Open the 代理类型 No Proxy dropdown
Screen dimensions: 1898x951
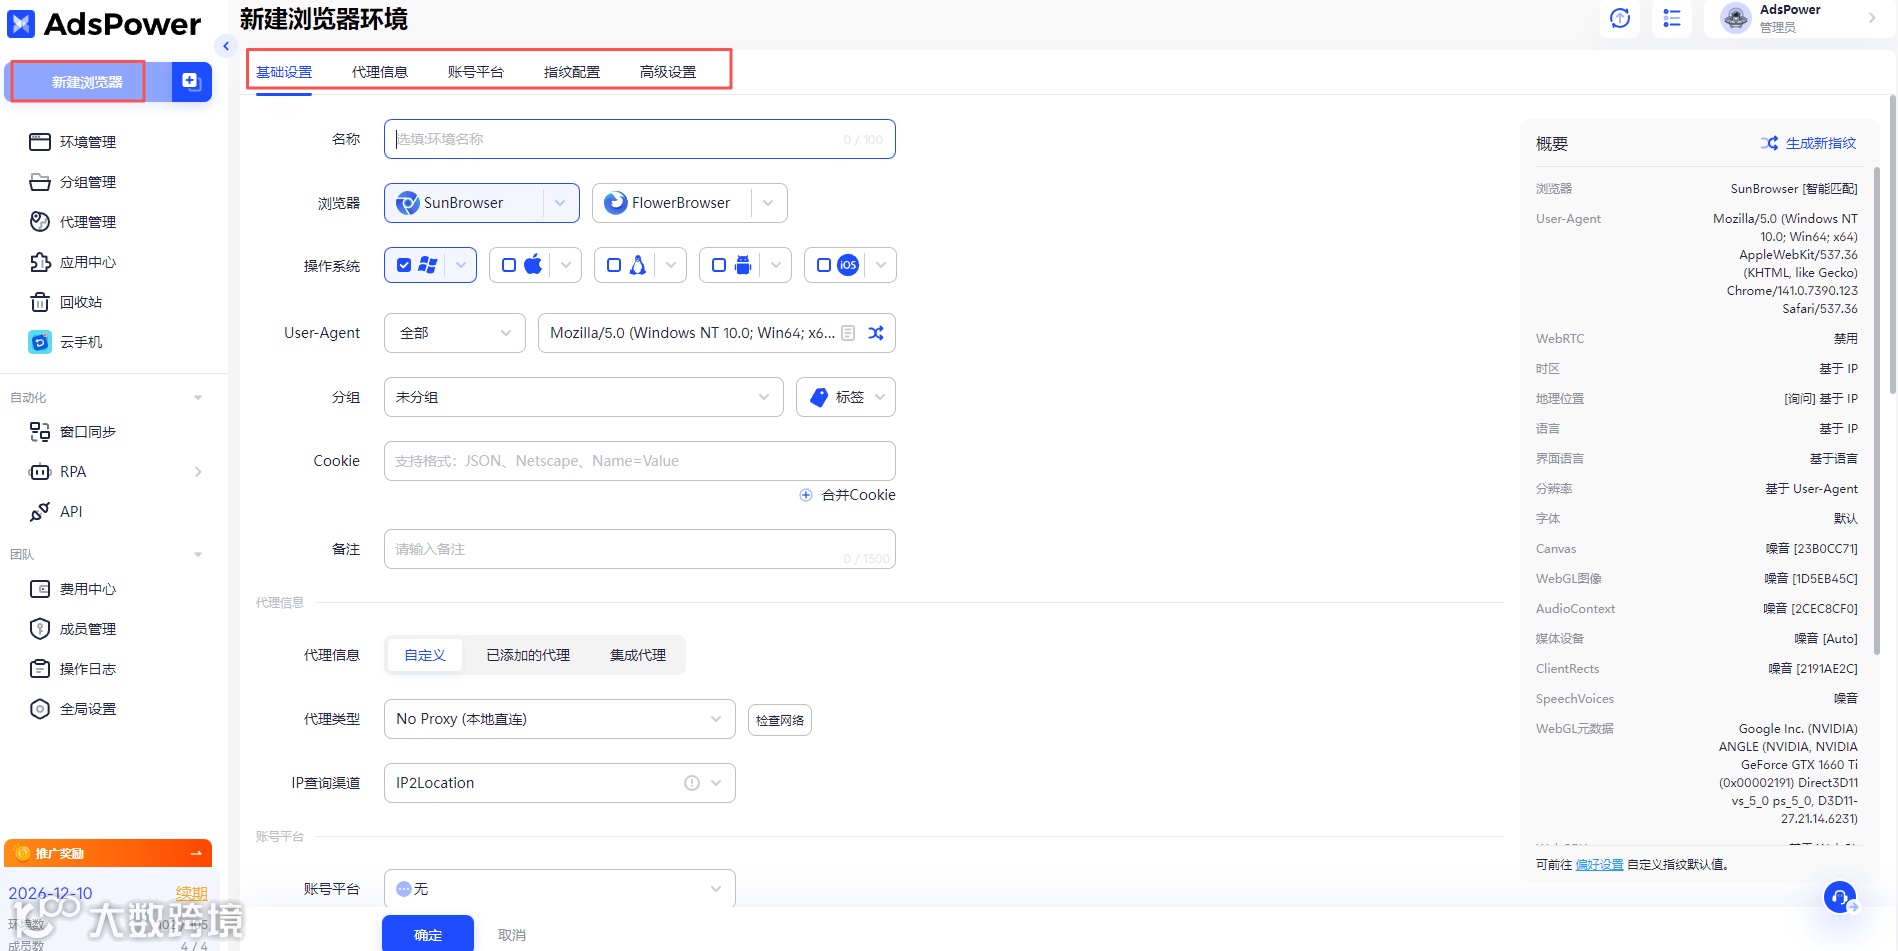click(x=560, y=719)
